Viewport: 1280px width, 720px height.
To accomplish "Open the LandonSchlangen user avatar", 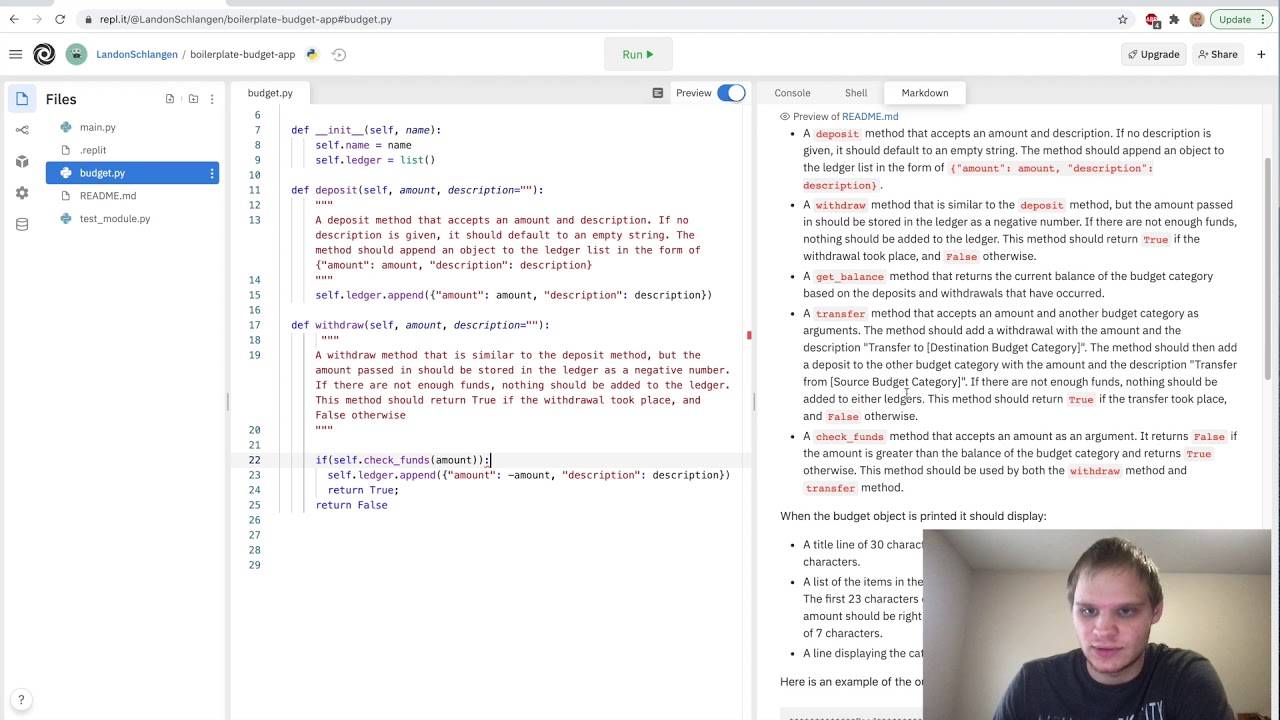I will point(76,54).
